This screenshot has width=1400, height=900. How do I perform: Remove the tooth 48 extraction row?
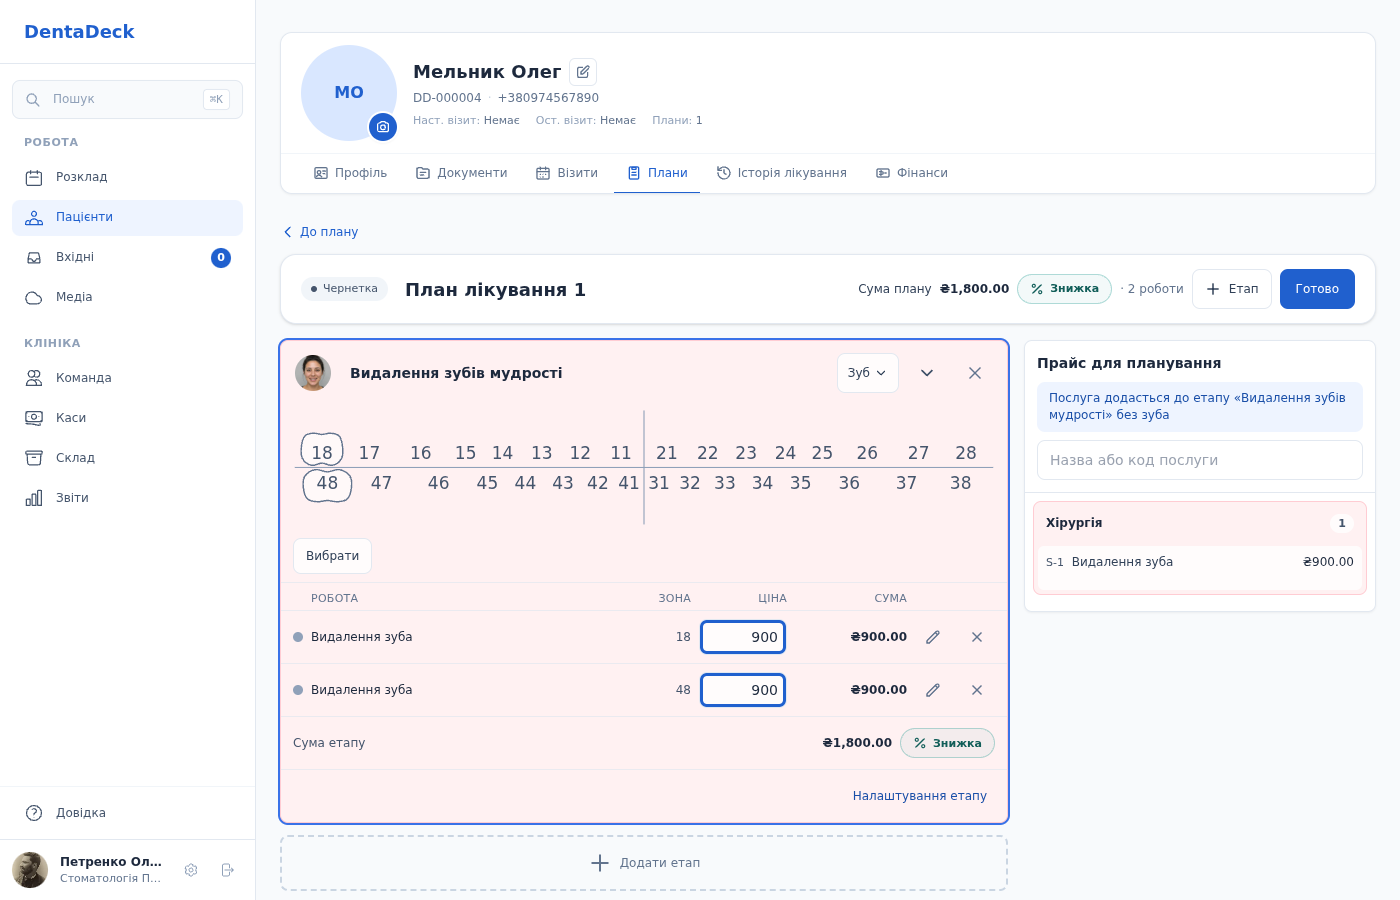[x=977, y=690]
